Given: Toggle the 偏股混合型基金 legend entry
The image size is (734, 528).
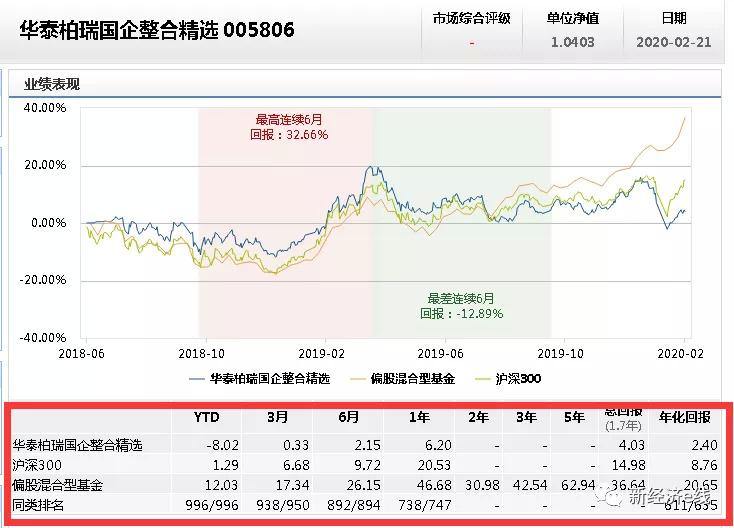Looking at the screenshot, I should pyautogui.click(x=403, y=378).
